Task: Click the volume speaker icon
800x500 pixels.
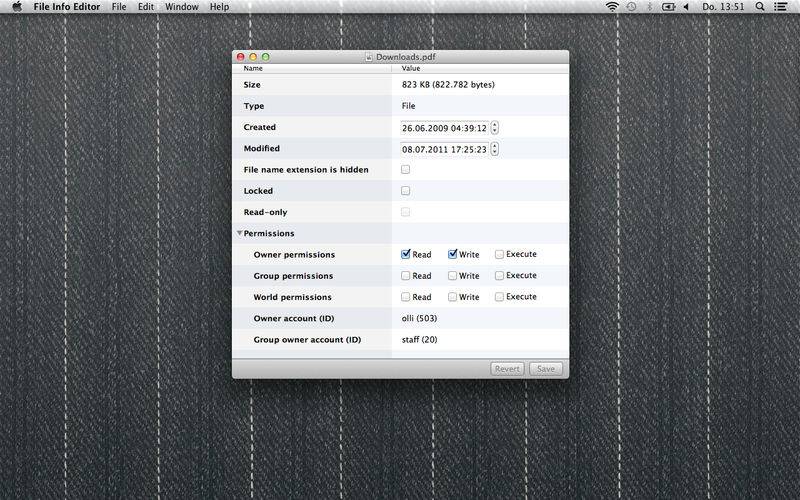Action: click(686, 7)
